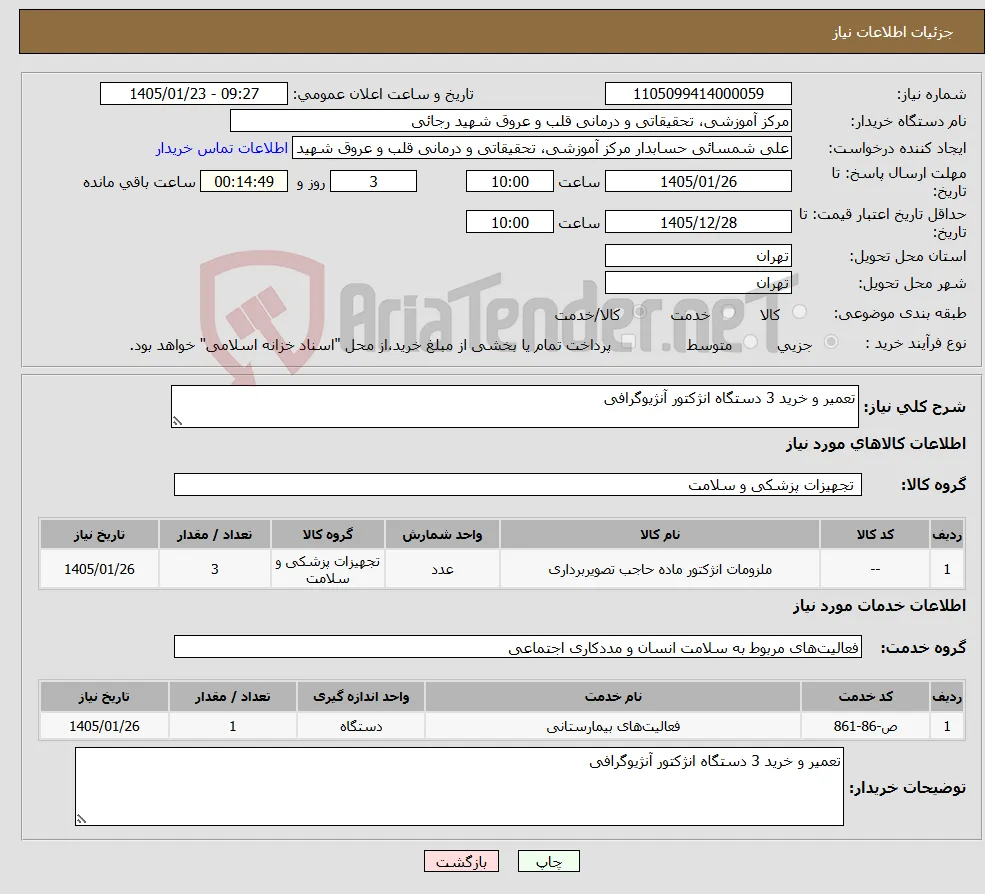Click the goods table date 1405/01/26 cell
Viewport: 985px width, 894px height.
click(x=99, y=569)
